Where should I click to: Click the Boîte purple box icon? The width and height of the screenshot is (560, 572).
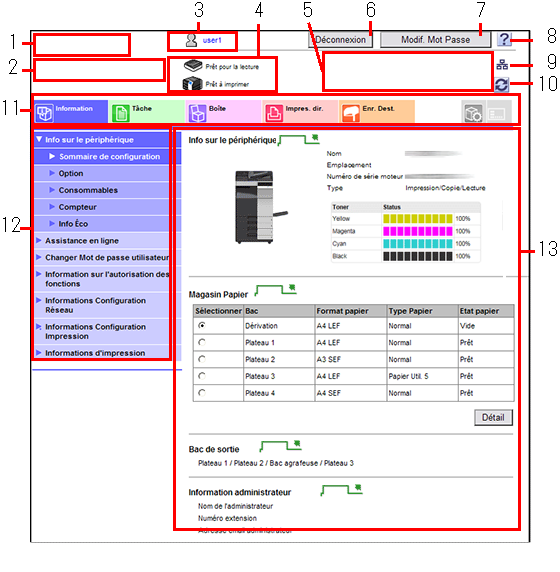[197, 113]
